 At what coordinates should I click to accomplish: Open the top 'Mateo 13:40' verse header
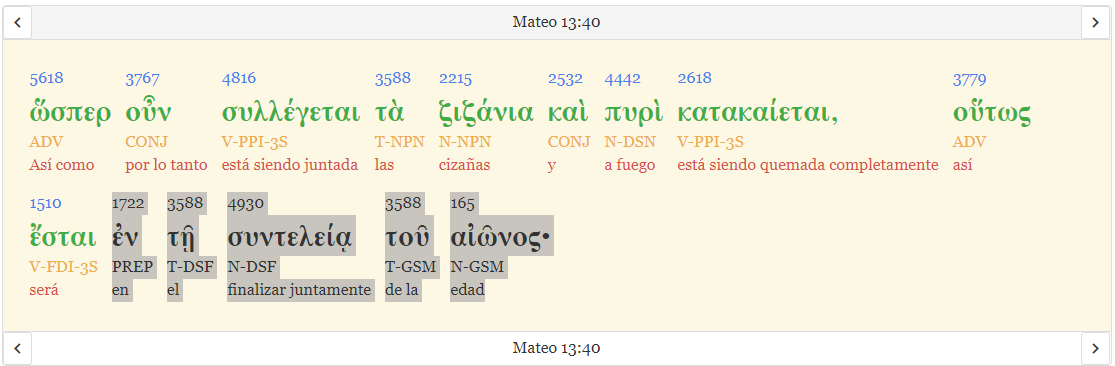(x=556, y=23)
